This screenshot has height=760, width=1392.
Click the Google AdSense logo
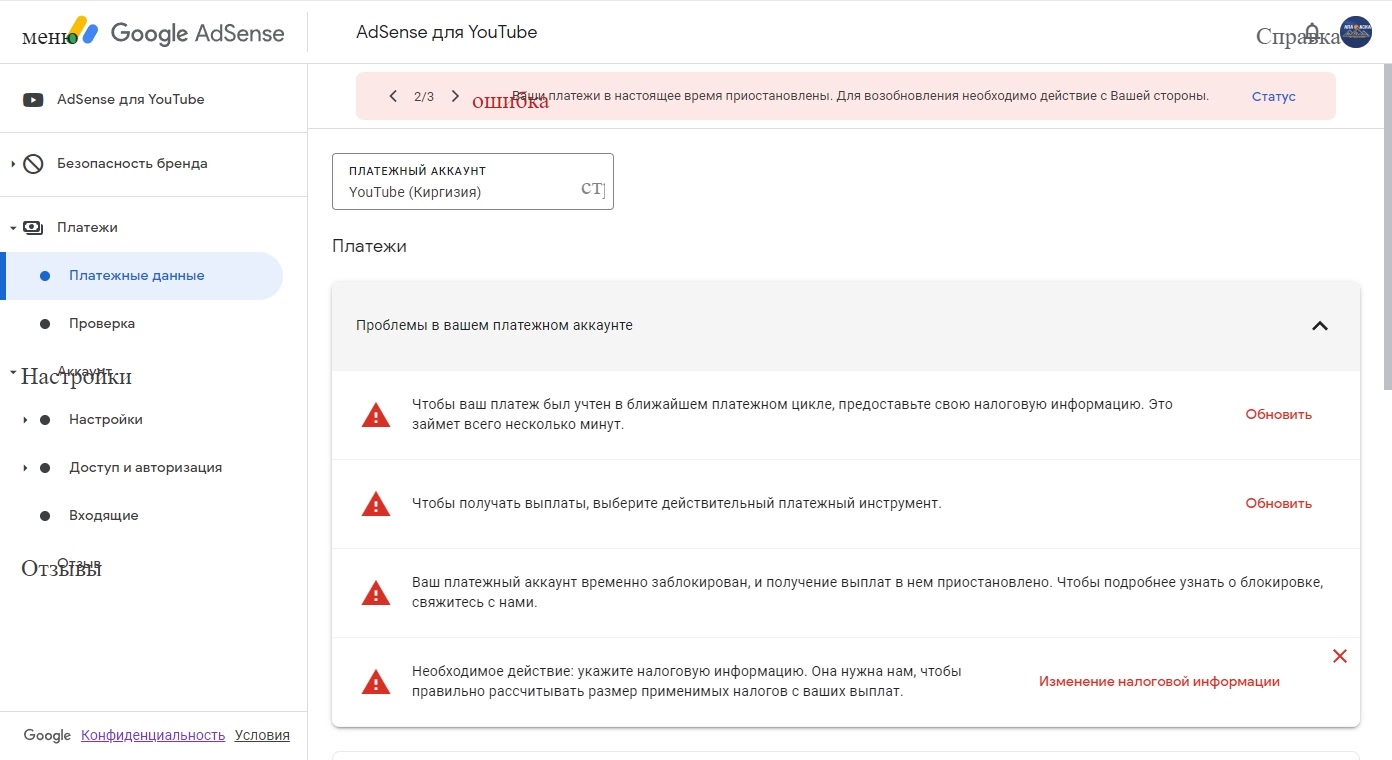[175, 32]
